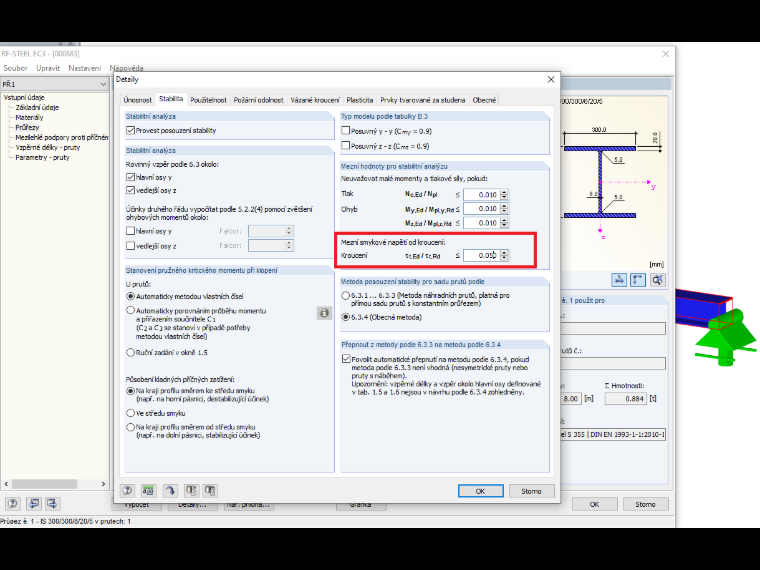Click the save settings as default icon
Viewport: 760px width, 570px height.
coord(210,491)
